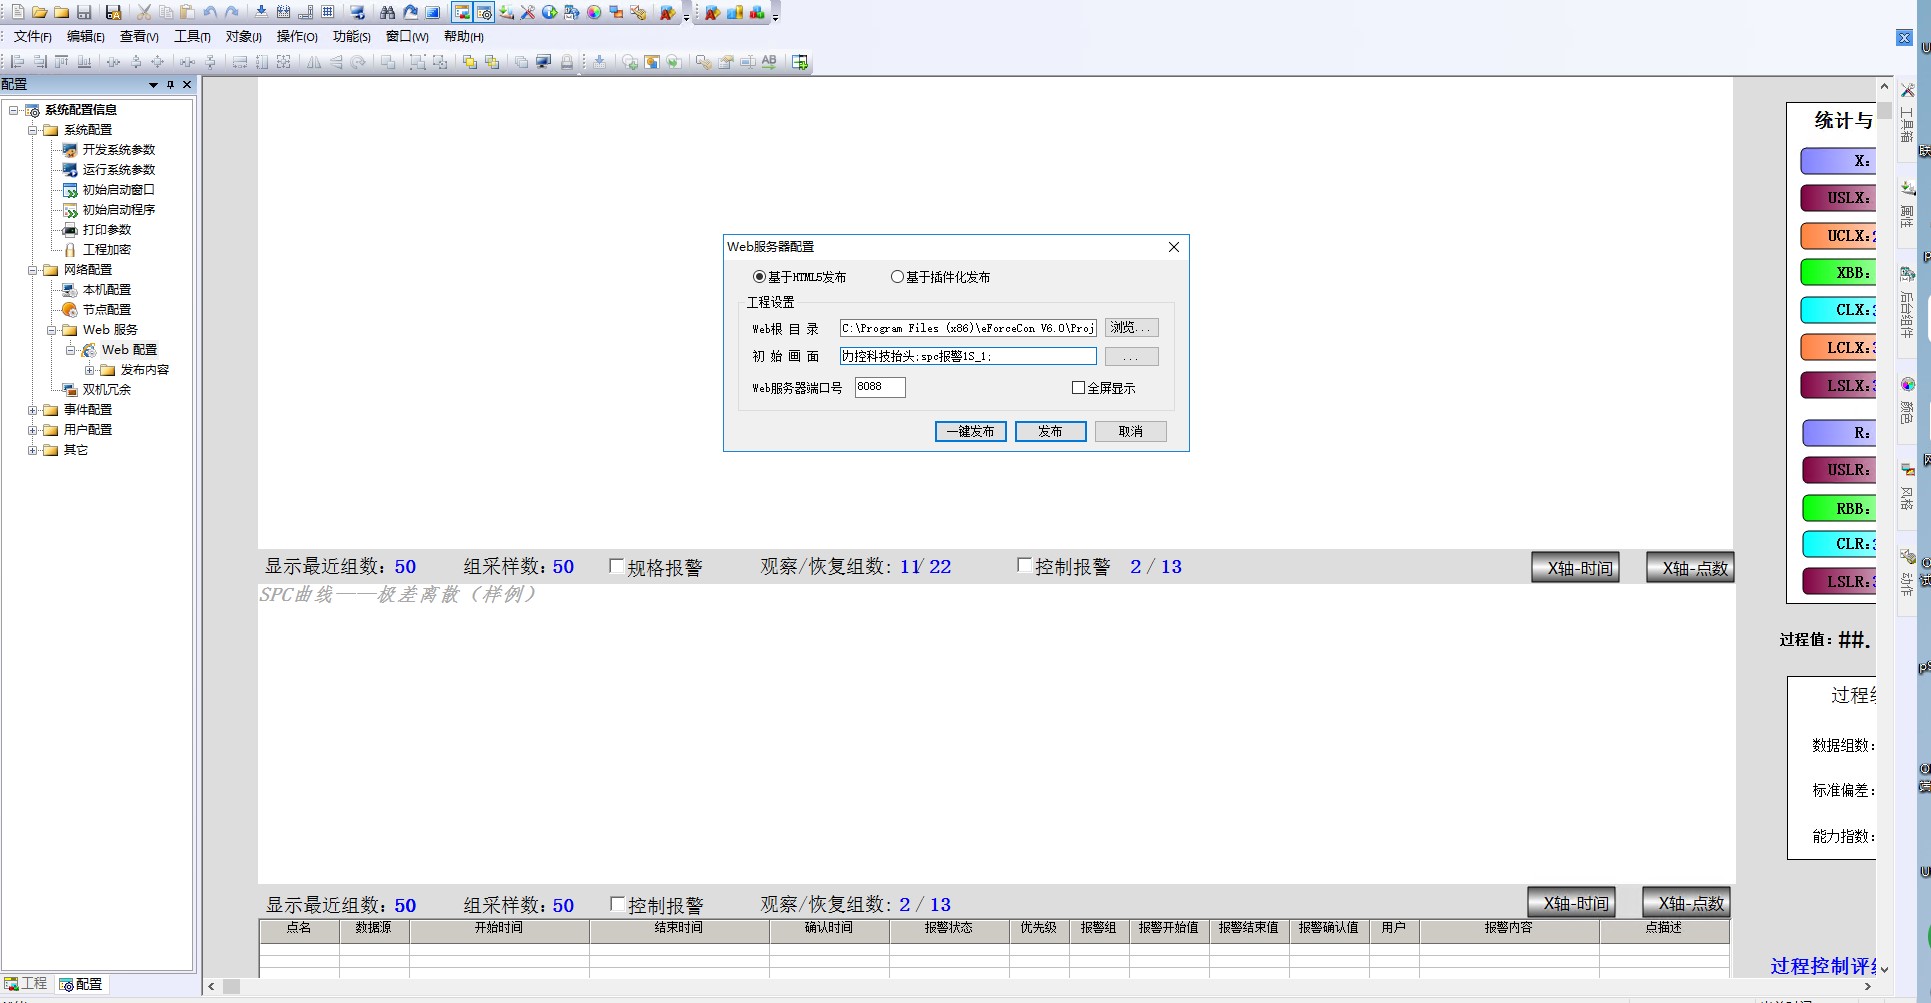1931x1003 pixels.
Task: Click the Open folder toolbar icon
Action: tap(39, 12)
